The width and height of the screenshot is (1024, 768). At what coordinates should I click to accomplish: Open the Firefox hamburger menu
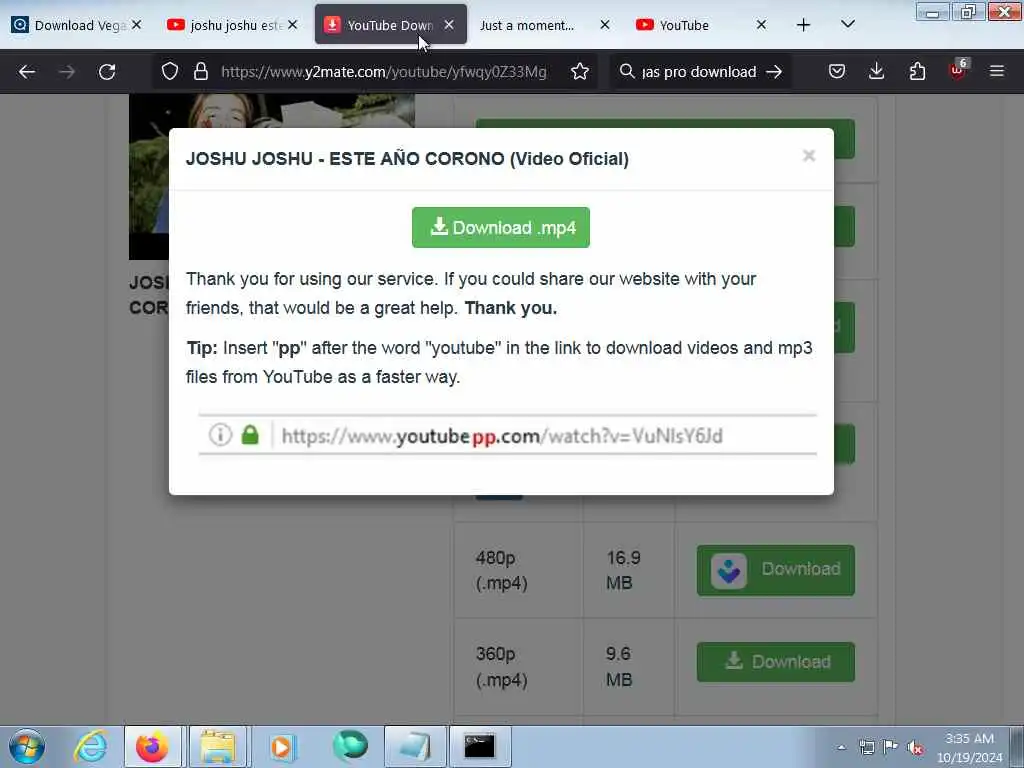pos(997,71)
